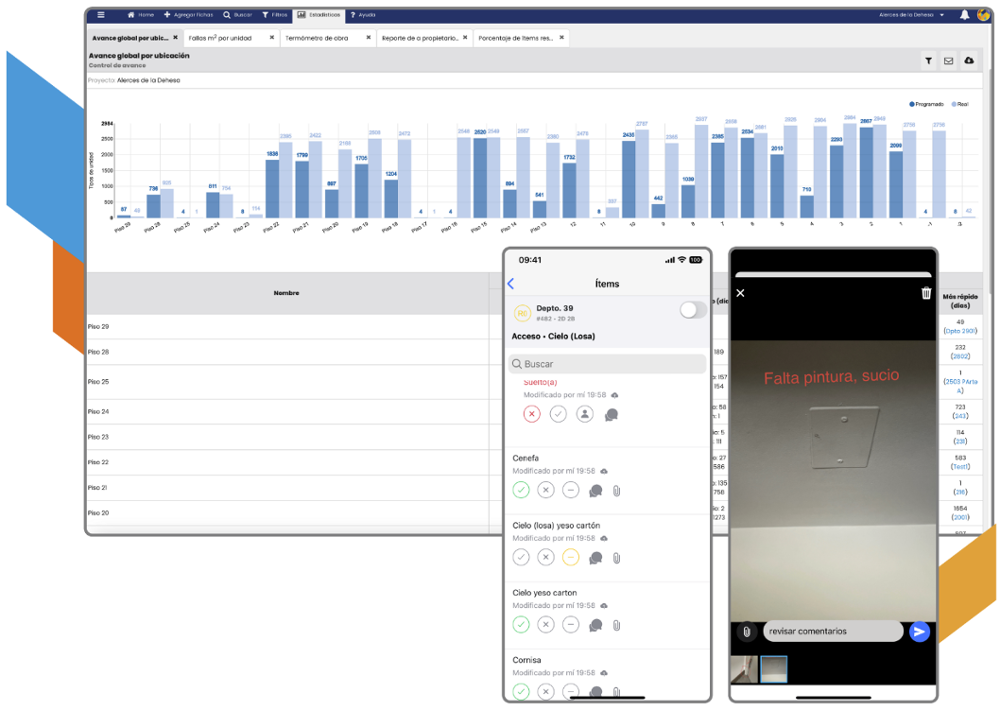
Task: Attach a file using paperclip beside comment box
Action: pos(746,632)
